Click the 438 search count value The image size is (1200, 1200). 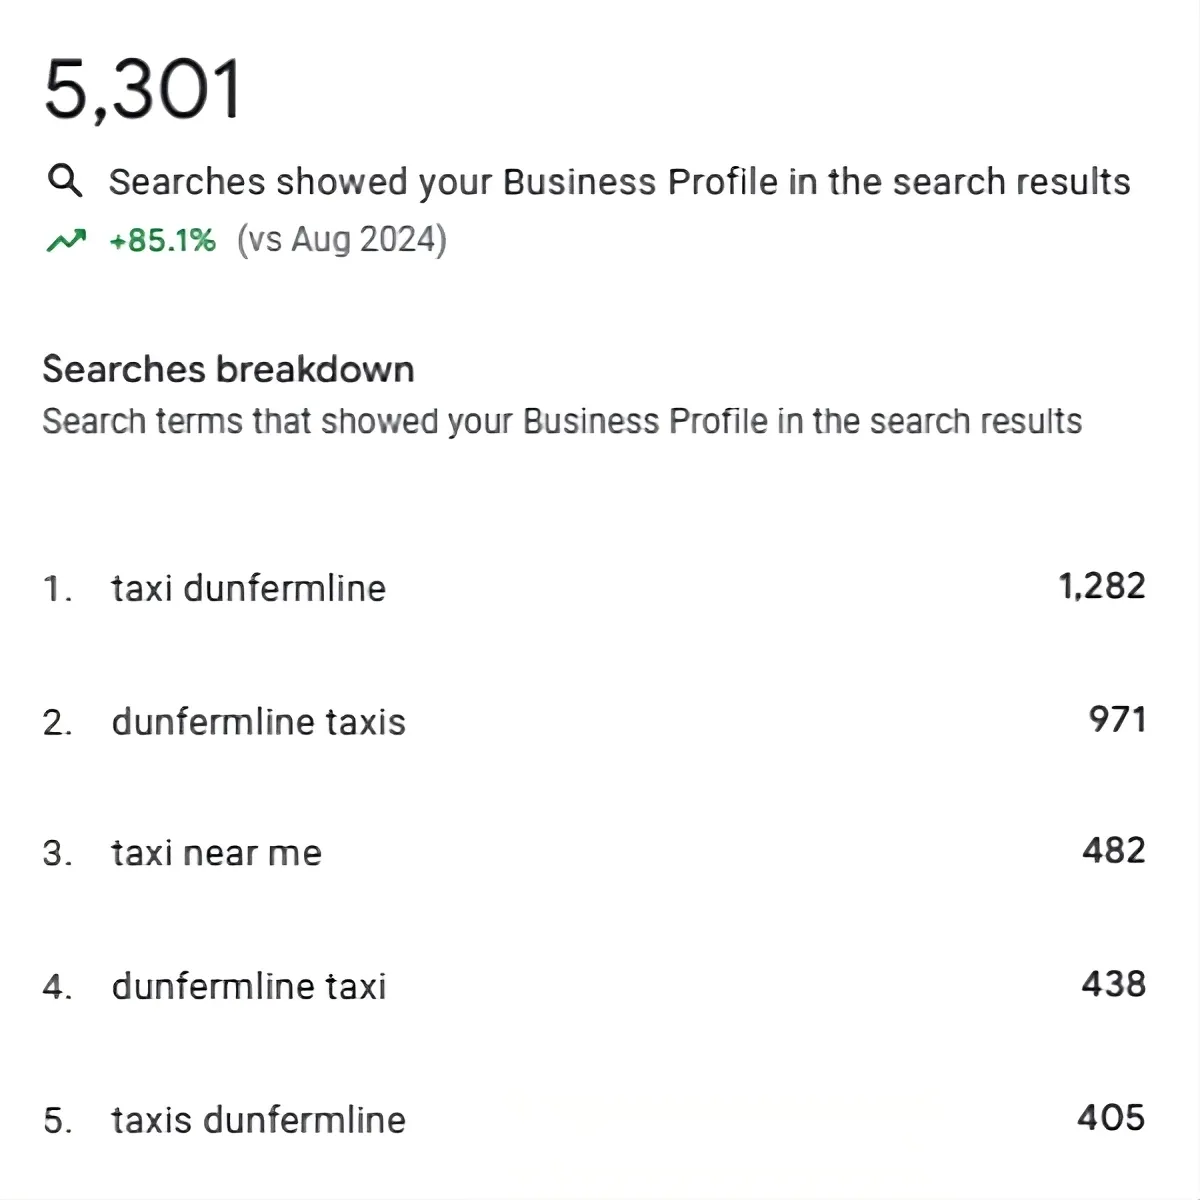pyautogui.click(x=1114, y=984)
